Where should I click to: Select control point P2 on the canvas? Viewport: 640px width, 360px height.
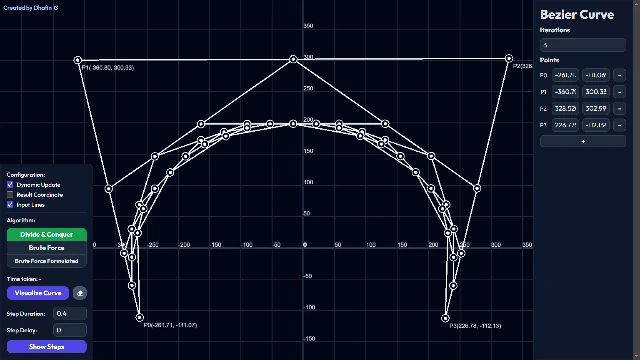509,59
